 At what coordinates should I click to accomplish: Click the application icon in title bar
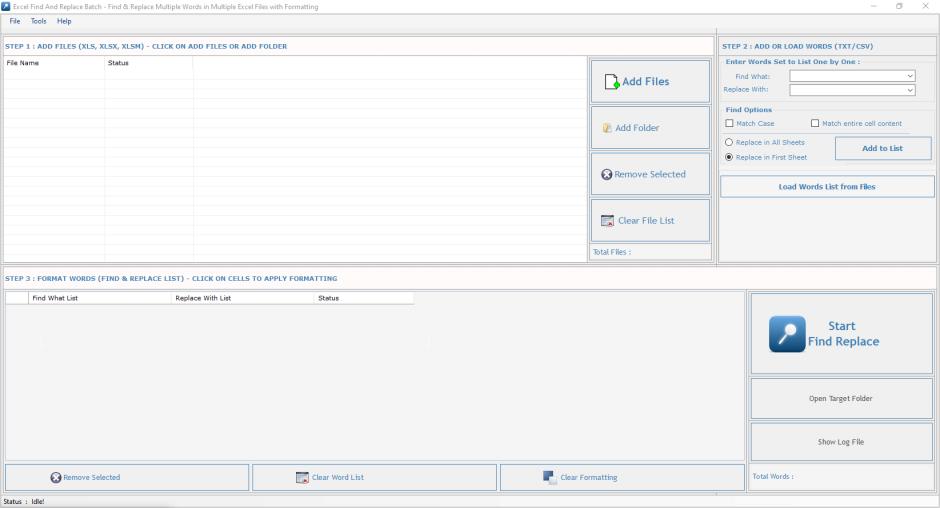coord(6,7)
